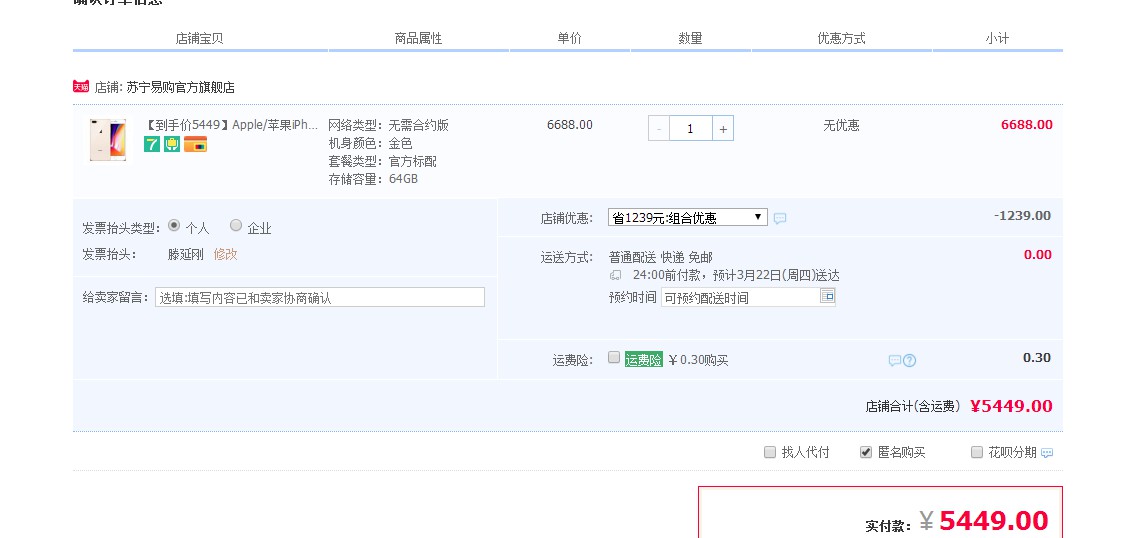Click the Tmall store logo icon
The image size is (1145, 538).
coord(80,87)
